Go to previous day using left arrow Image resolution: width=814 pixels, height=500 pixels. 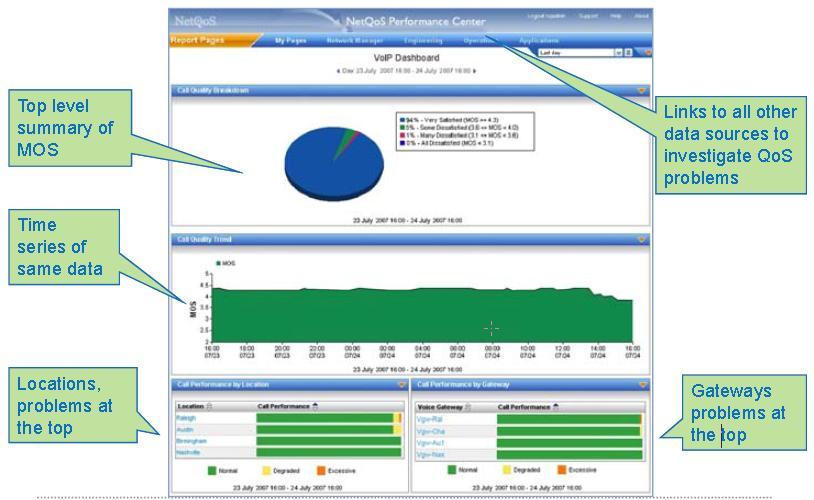click(338, 71)
